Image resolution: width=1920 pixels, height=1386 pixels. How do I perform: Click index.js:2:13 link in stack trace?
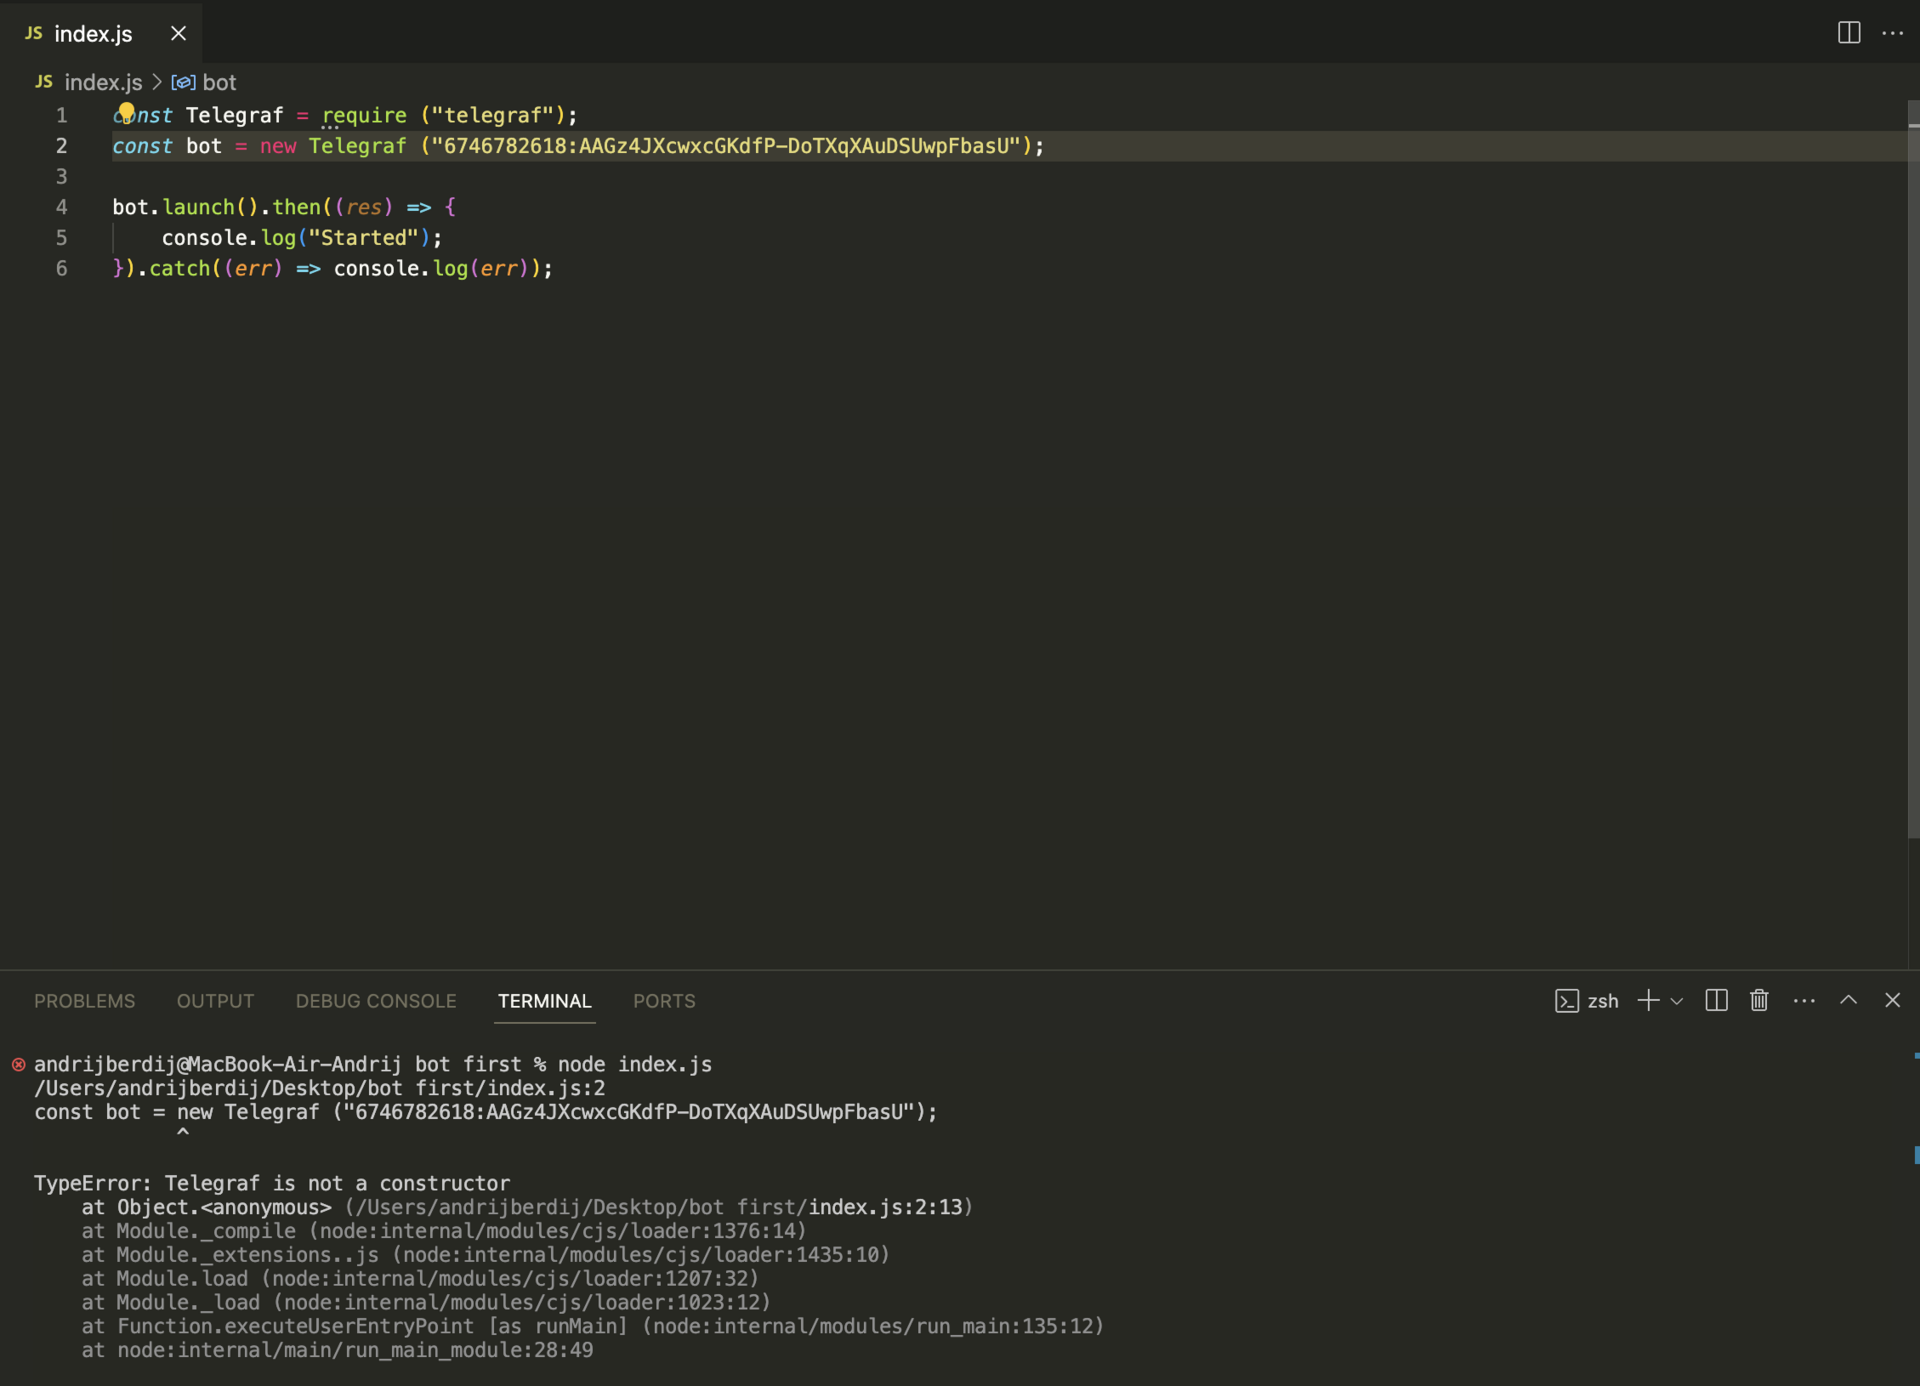pos(886,1207)
